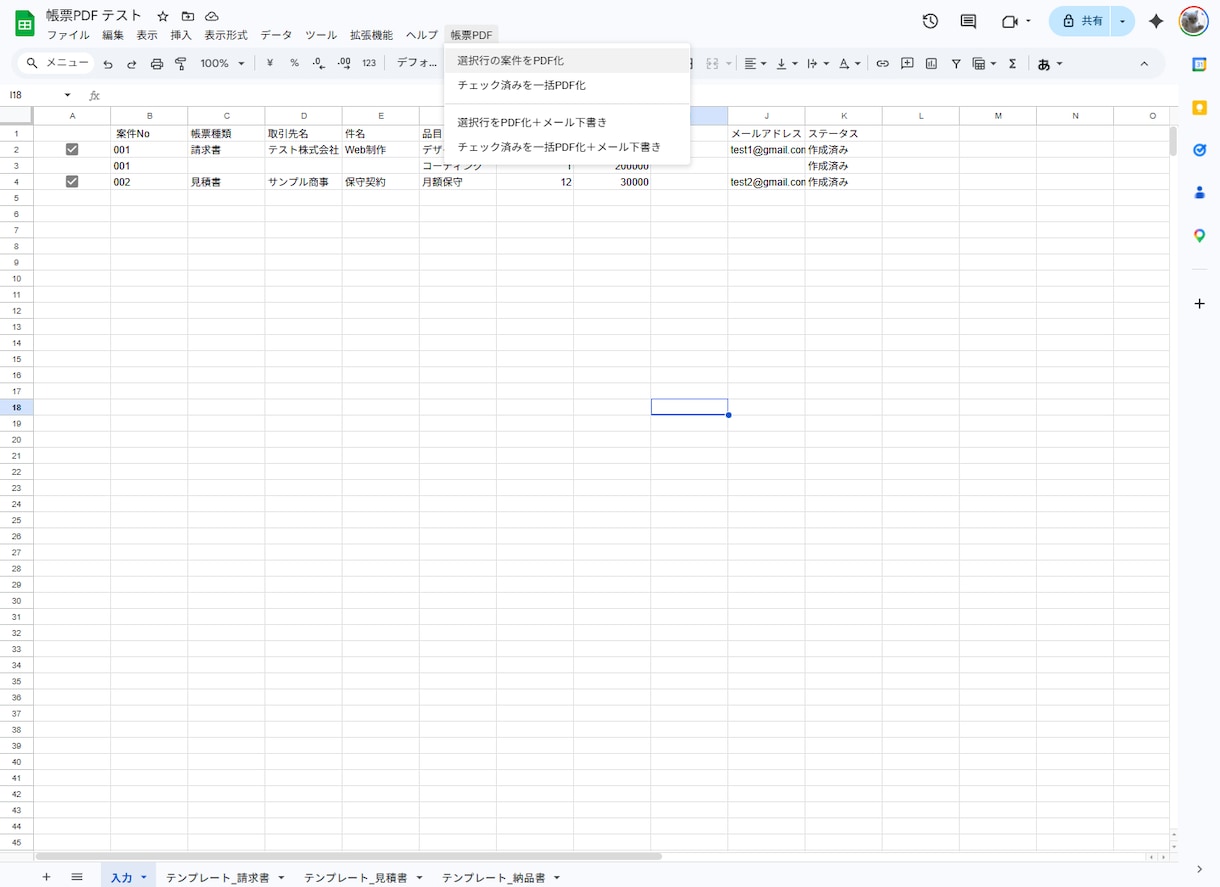
Task: Insert a comment from toolbar
Action: [x=907, y=63]
